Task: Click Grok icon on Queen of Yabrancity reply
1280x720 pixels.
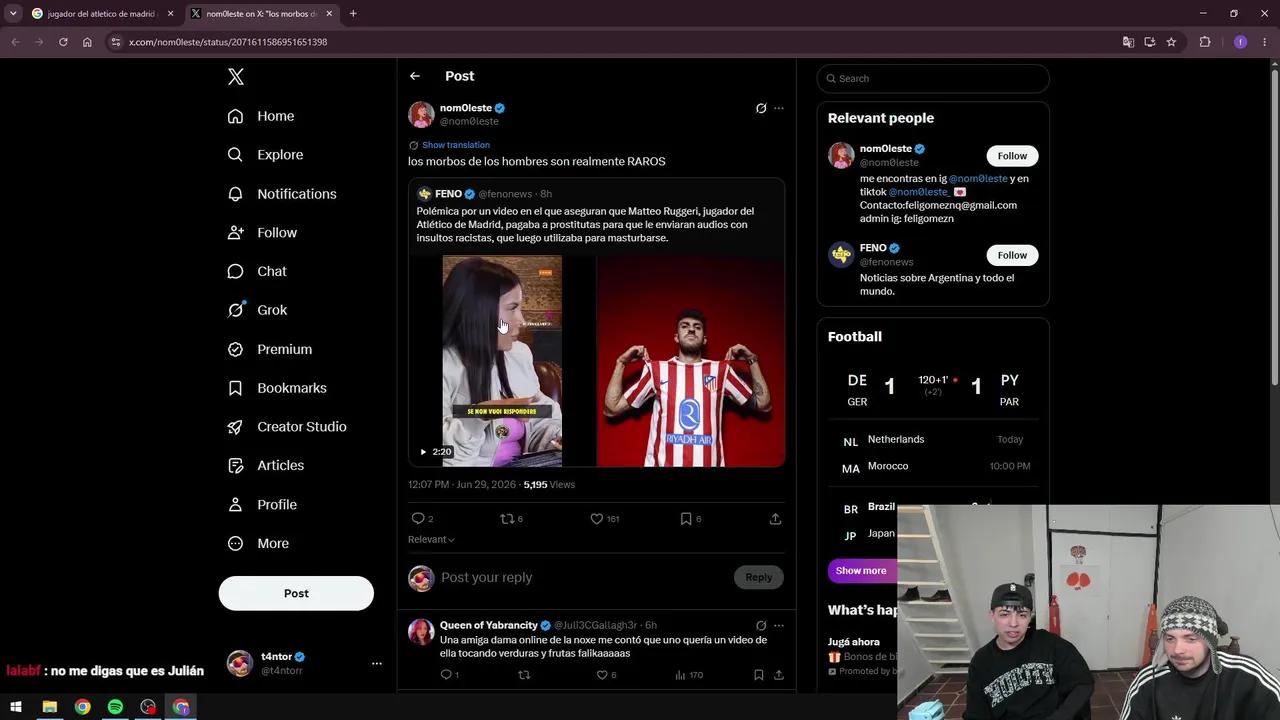Action: pos(761,626)
